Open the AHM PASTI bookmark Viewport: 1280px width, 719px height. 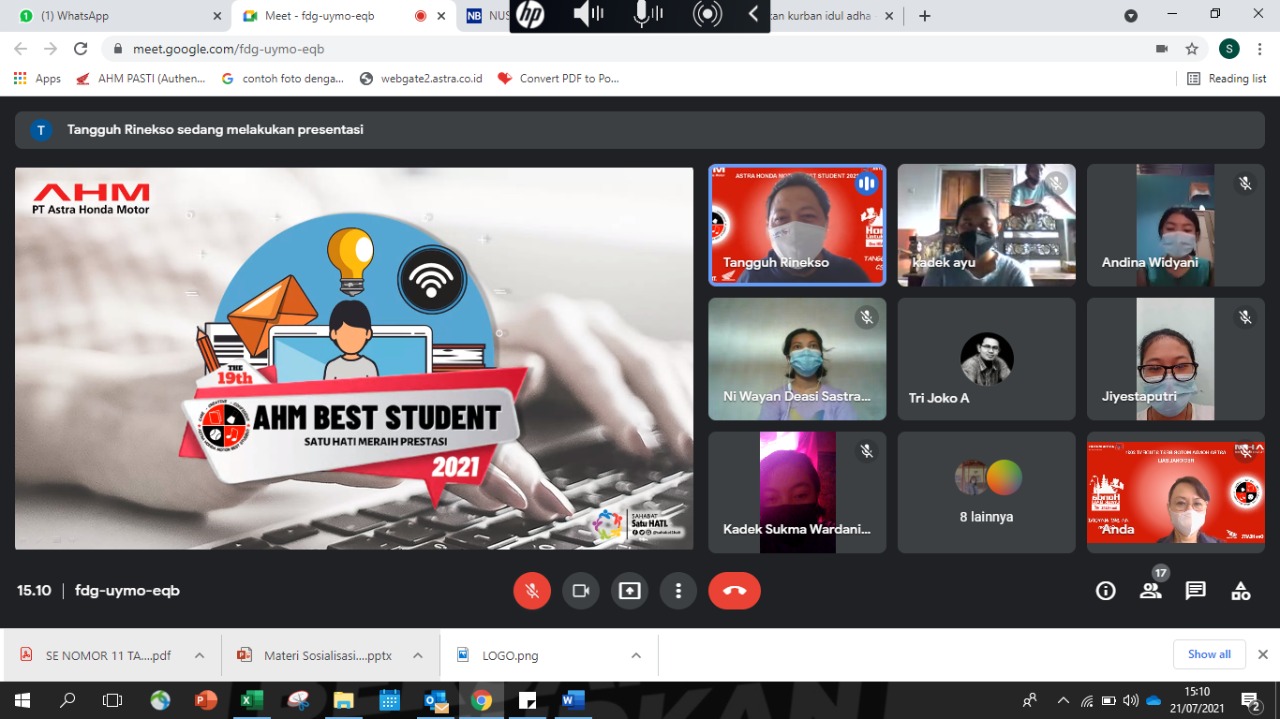(x=141, y=78)
